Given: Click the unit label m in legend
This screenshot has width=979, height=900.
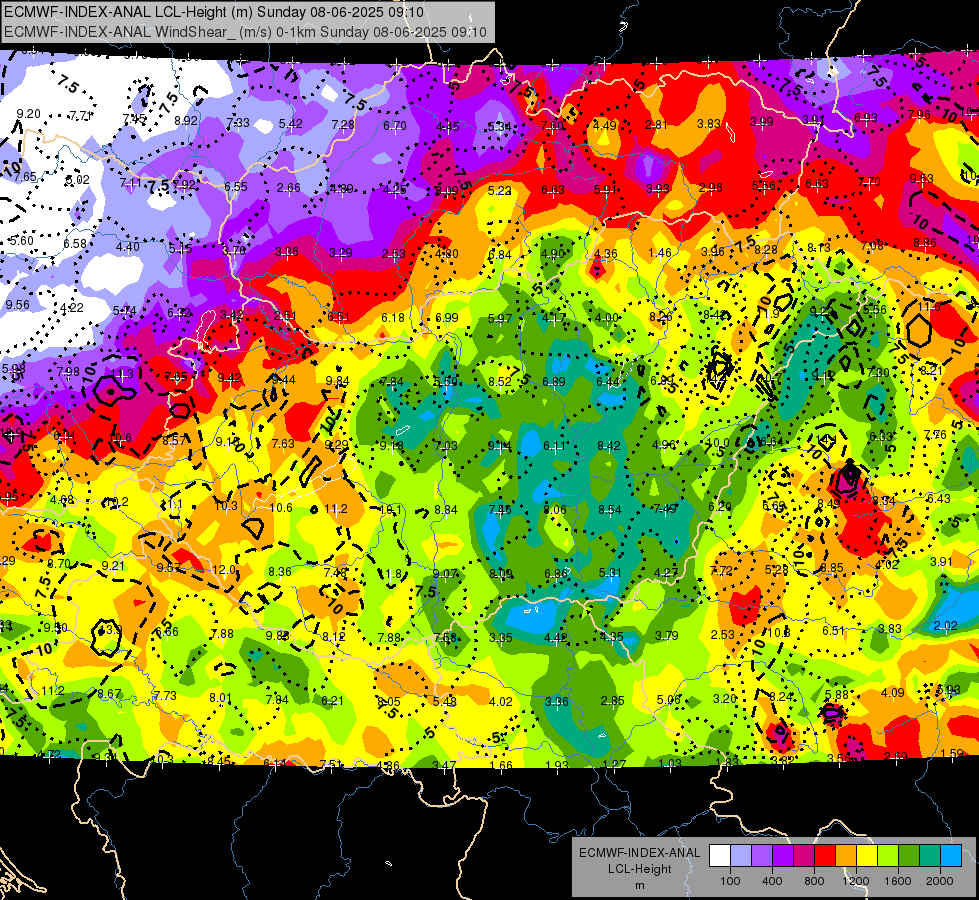Looking at the screenshot, I should coord(639,886).
